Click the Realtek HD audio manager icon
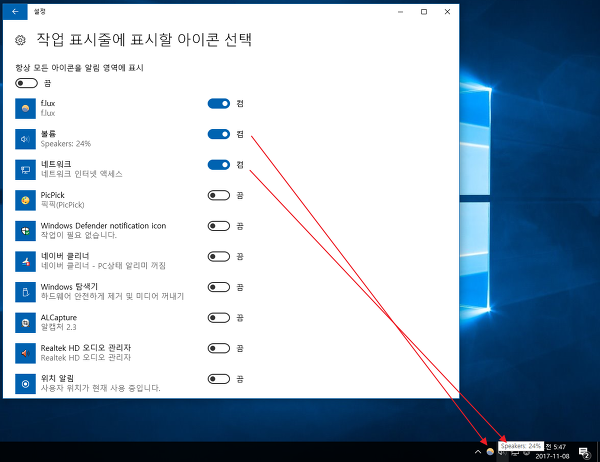The width and height of the screenshot is (600, 462). coord(25,353)
